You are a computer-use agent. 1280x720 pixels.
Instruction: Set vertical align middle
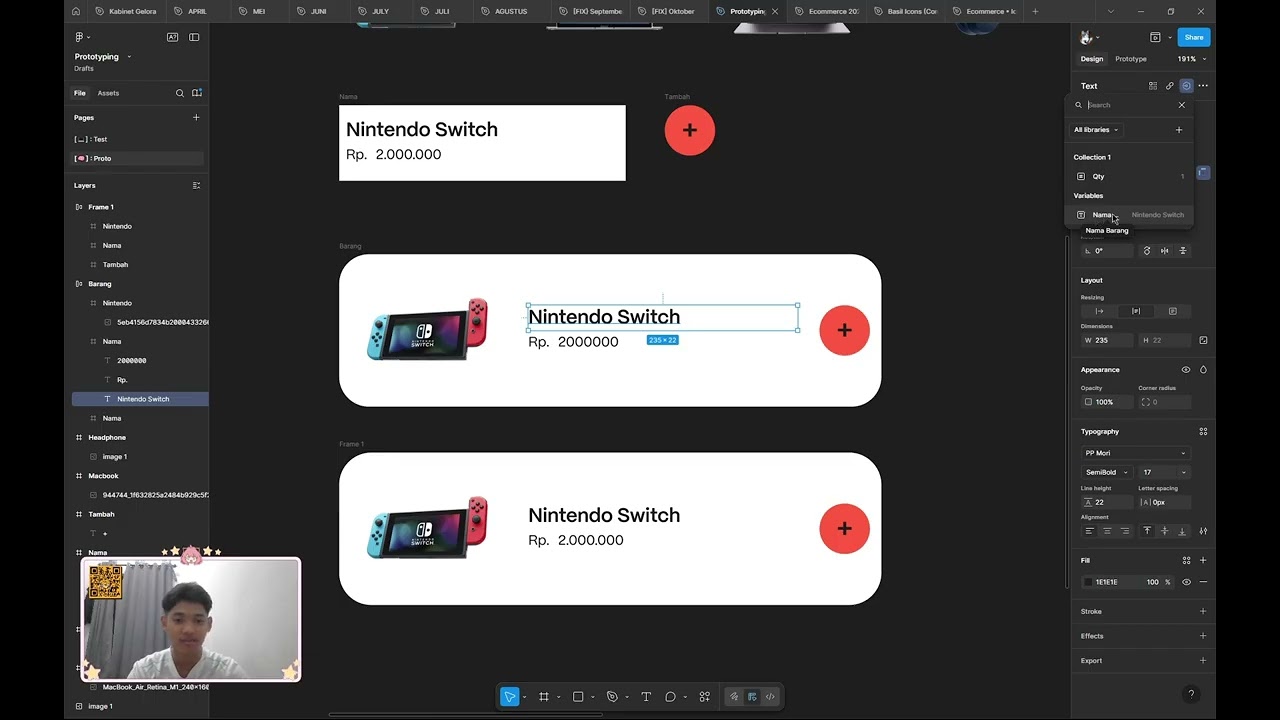point(1164,531)
